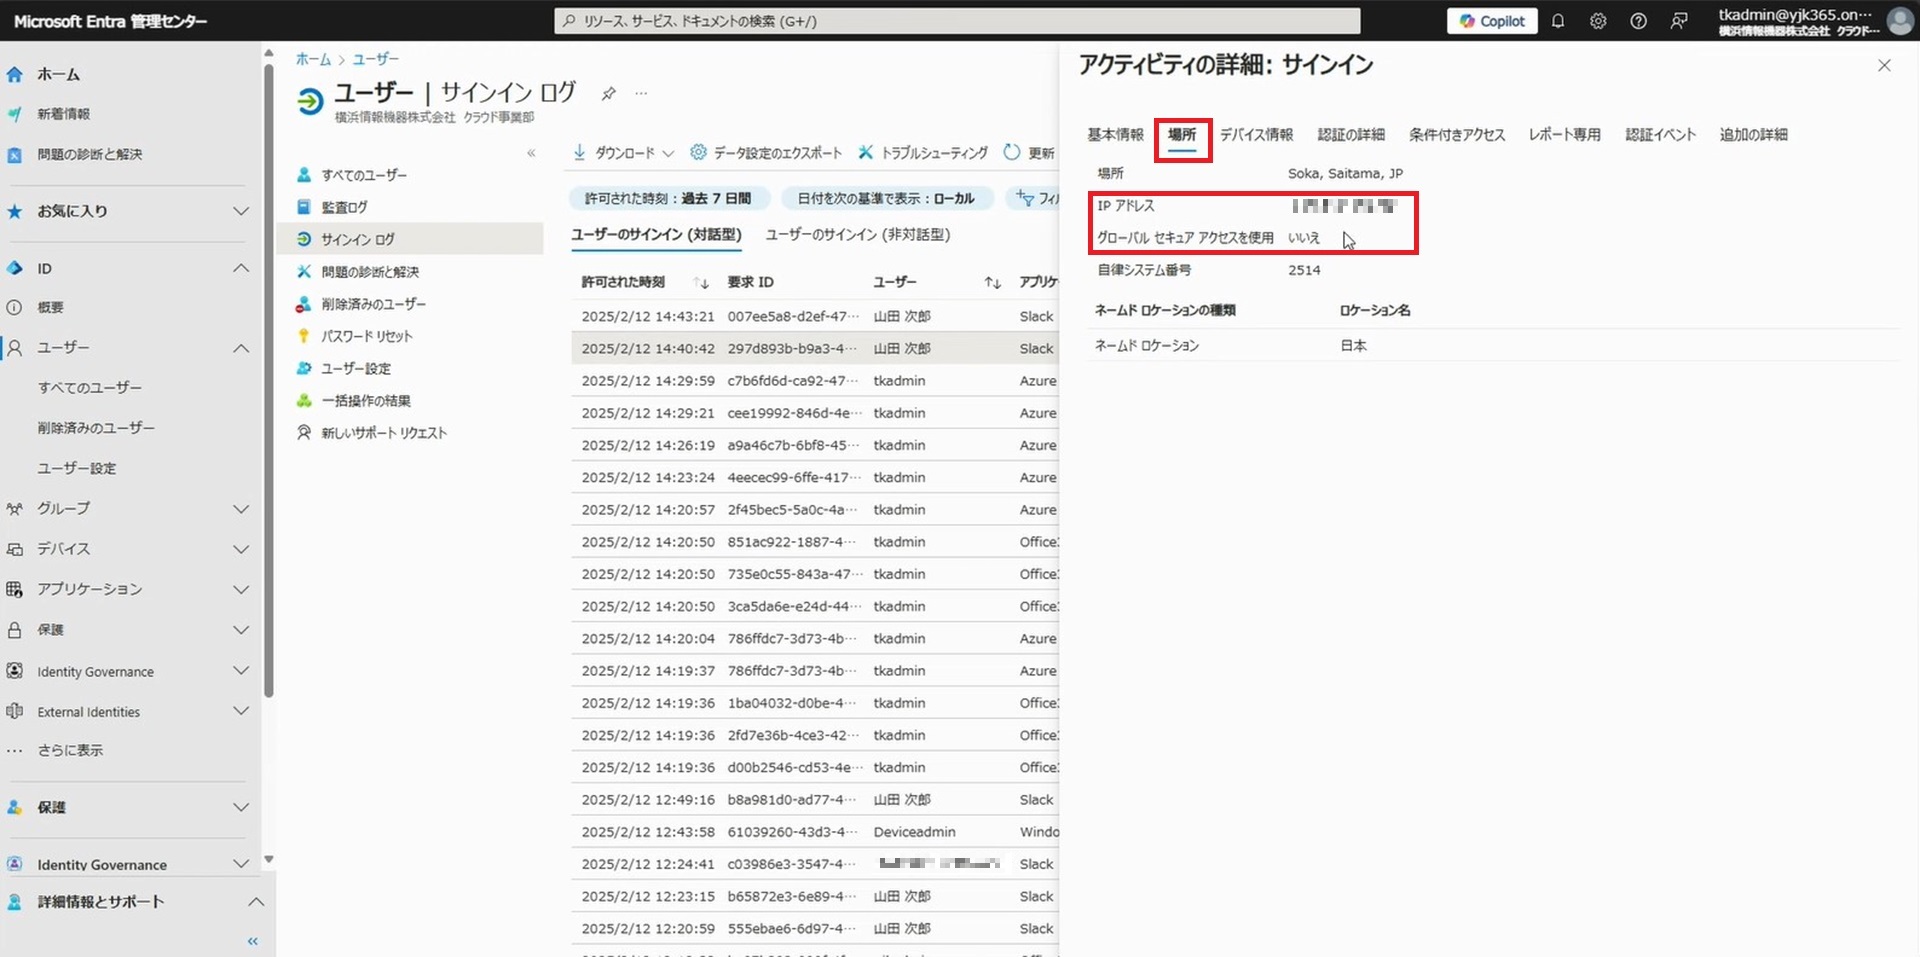The width and height of the screenshot is (1920, 957).
Task: Select the Deviceadmin sign-in row
Action: (815, 832)
